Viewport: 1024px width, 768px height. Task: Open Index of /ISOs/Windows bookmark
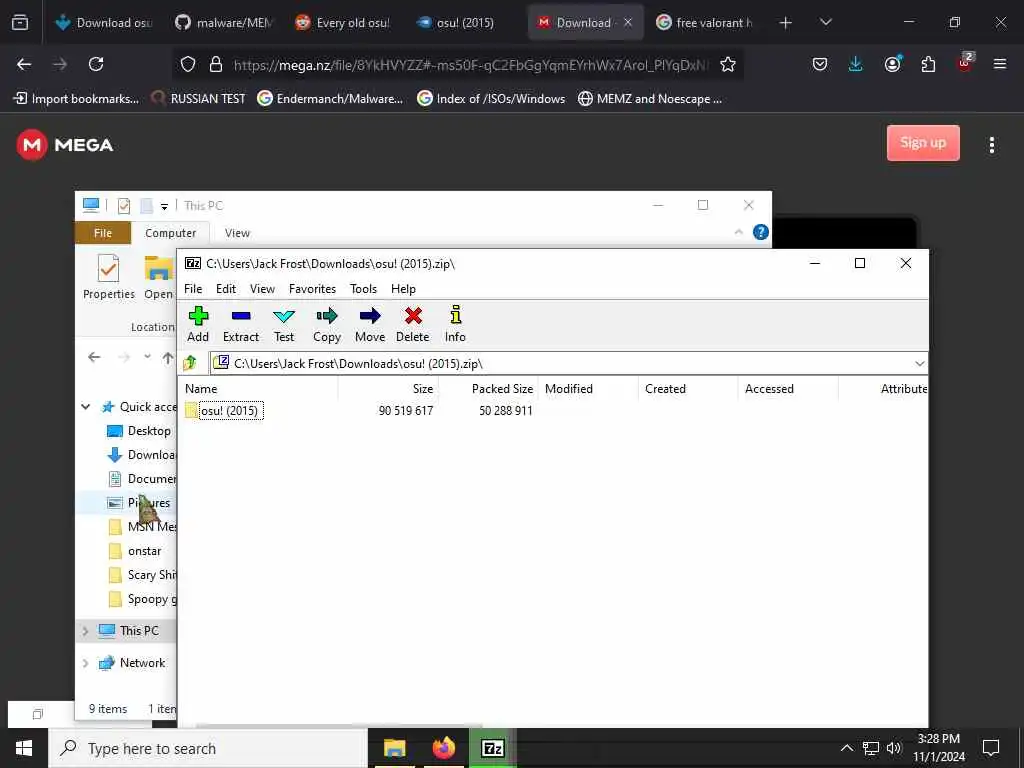[491, 99]
